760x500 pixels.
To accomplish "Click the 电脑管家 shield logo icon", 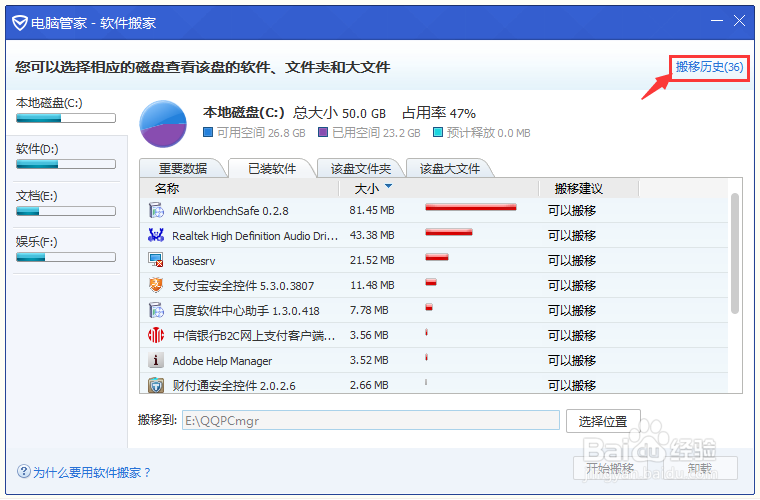I will click(20, 22).
